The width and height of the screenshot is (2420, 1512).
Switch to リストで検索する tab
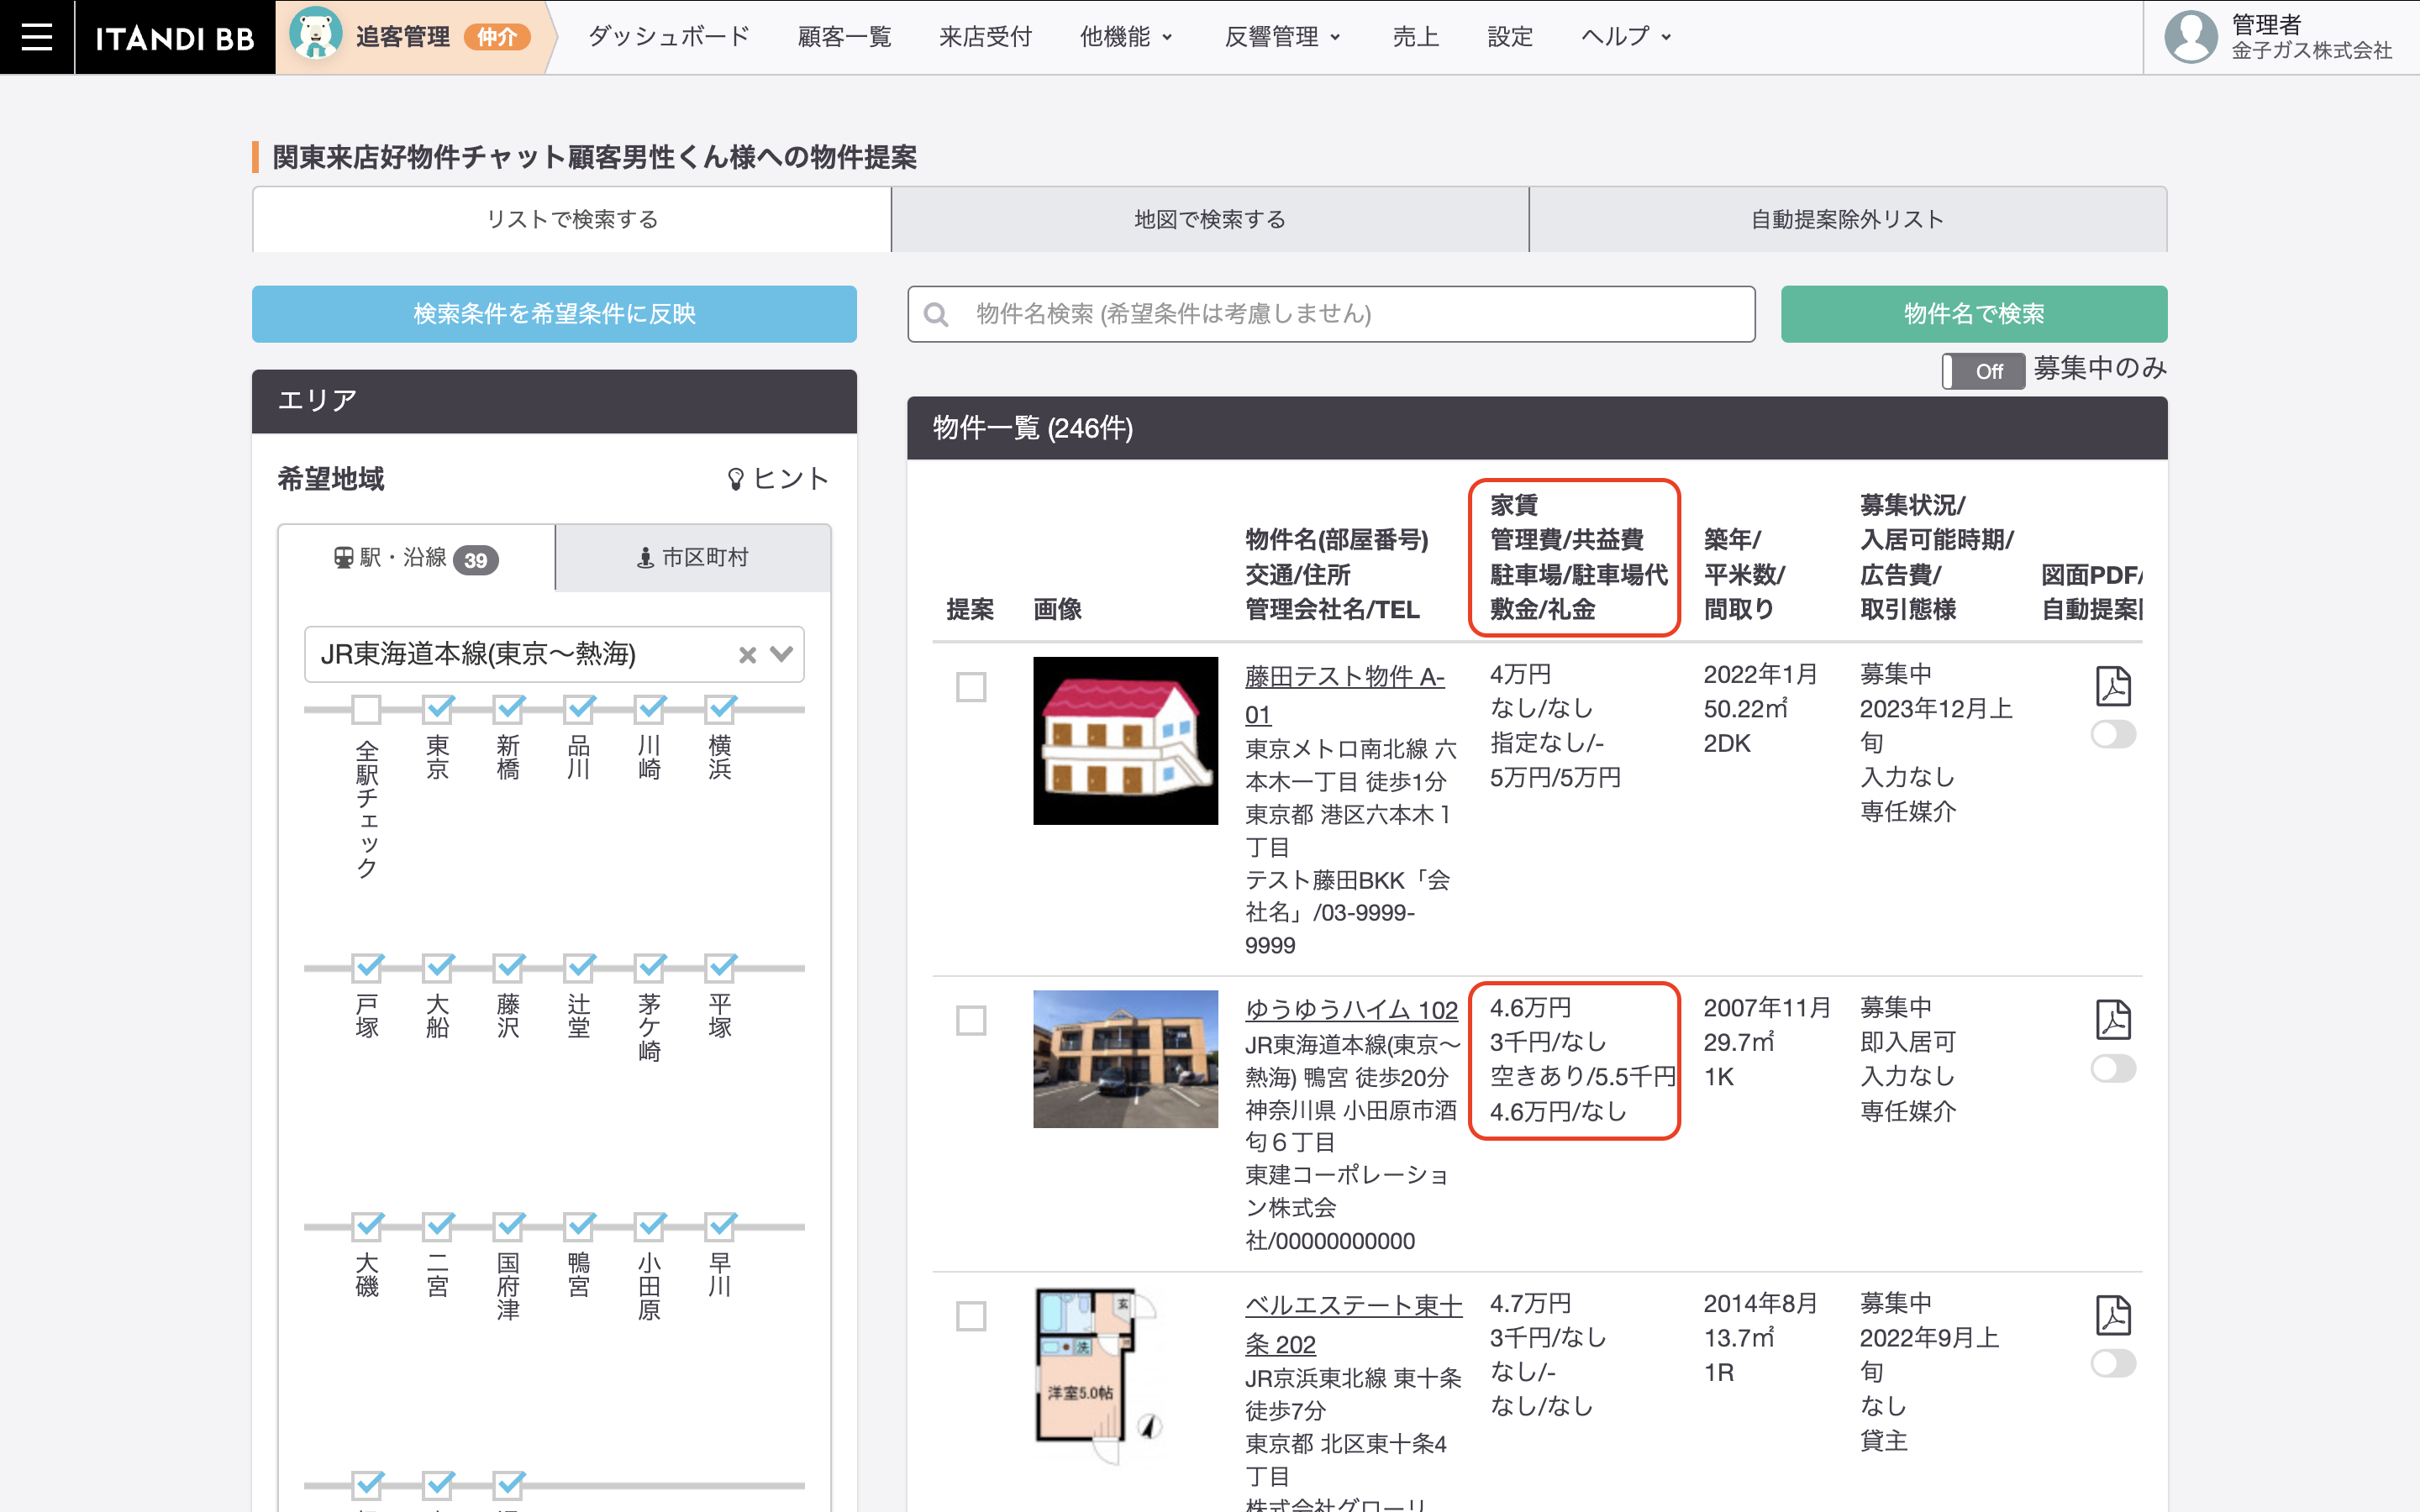572,219
